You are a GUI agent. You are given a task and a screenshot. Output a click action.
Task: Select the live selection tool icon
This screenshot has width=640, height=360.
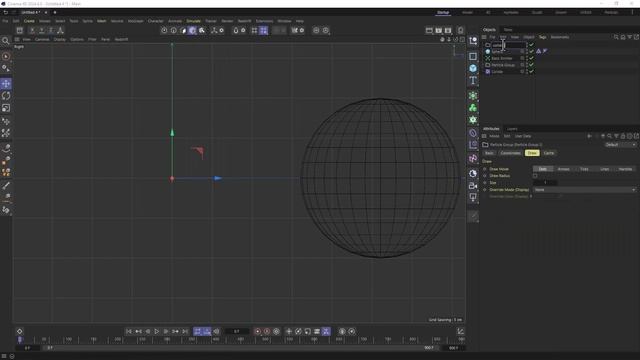6,56
